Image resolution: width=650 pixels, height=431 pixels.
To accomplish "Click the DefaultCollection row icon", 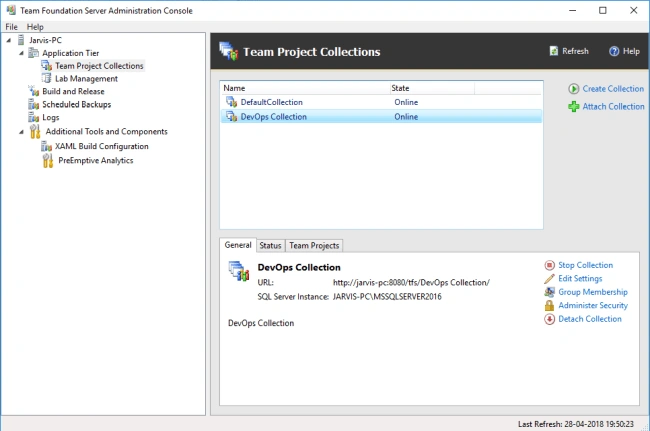I will coord(231,102).
